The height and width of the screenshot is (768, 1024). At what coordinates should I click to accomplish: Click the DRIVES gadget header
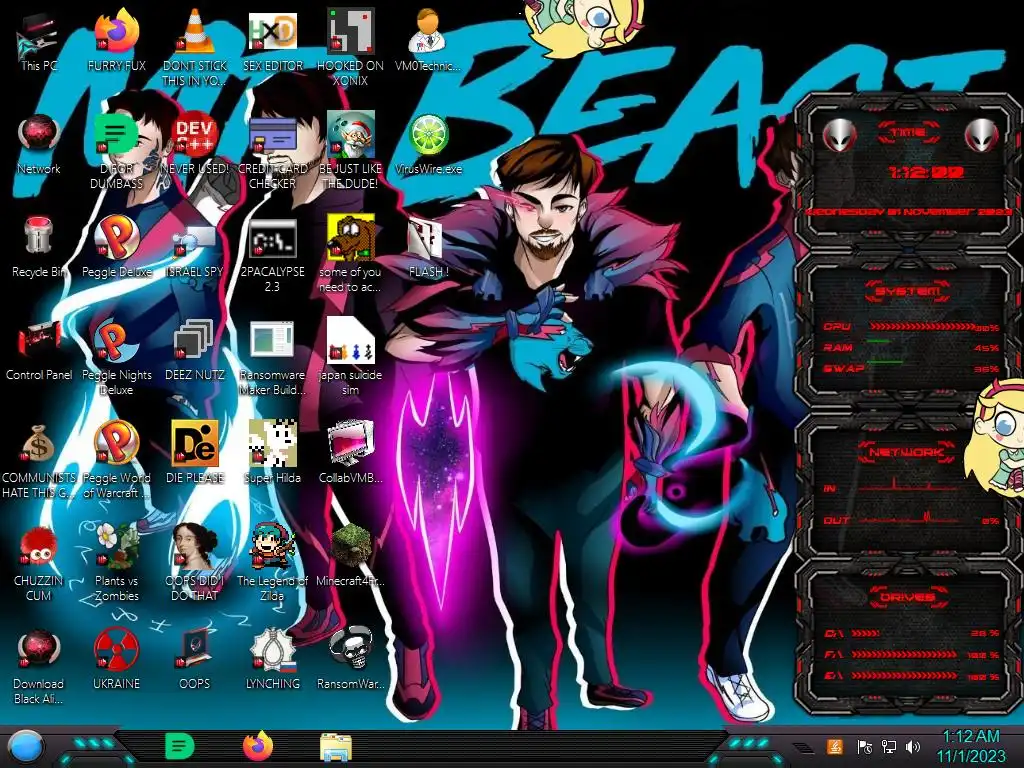tap(907, 597)
